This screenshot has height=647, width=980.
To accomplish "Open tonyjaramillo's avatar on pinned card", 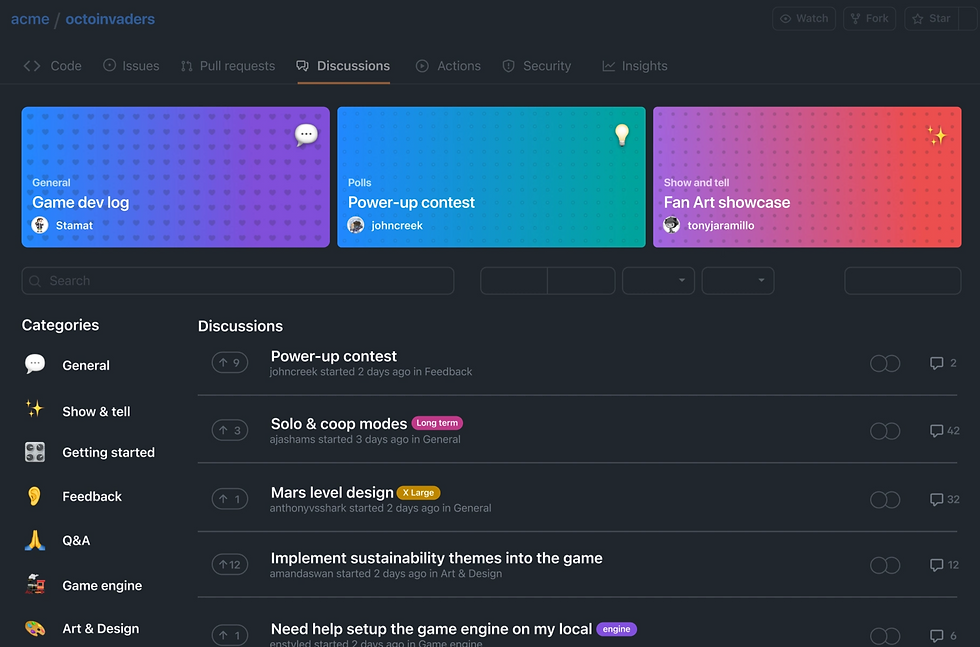I will (x=671, y=225).
